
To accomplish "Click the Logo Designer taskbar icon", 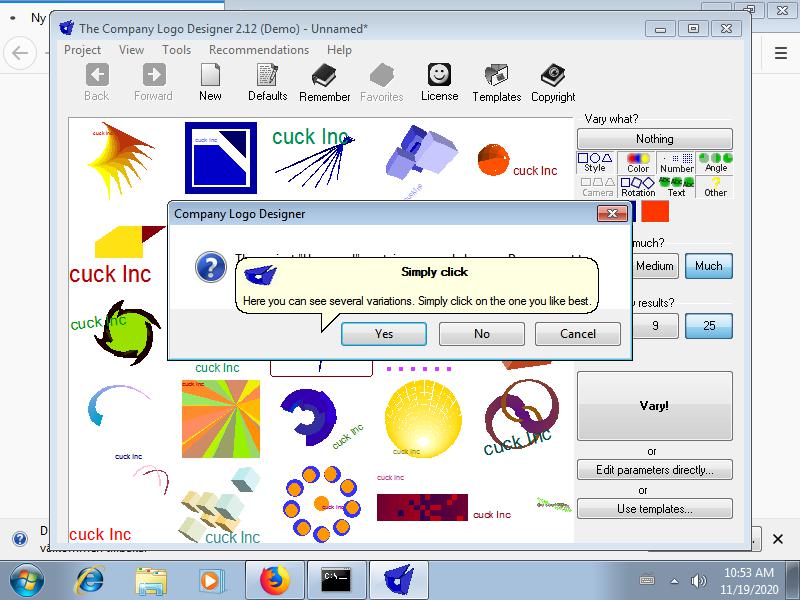I will pos(398,581).
